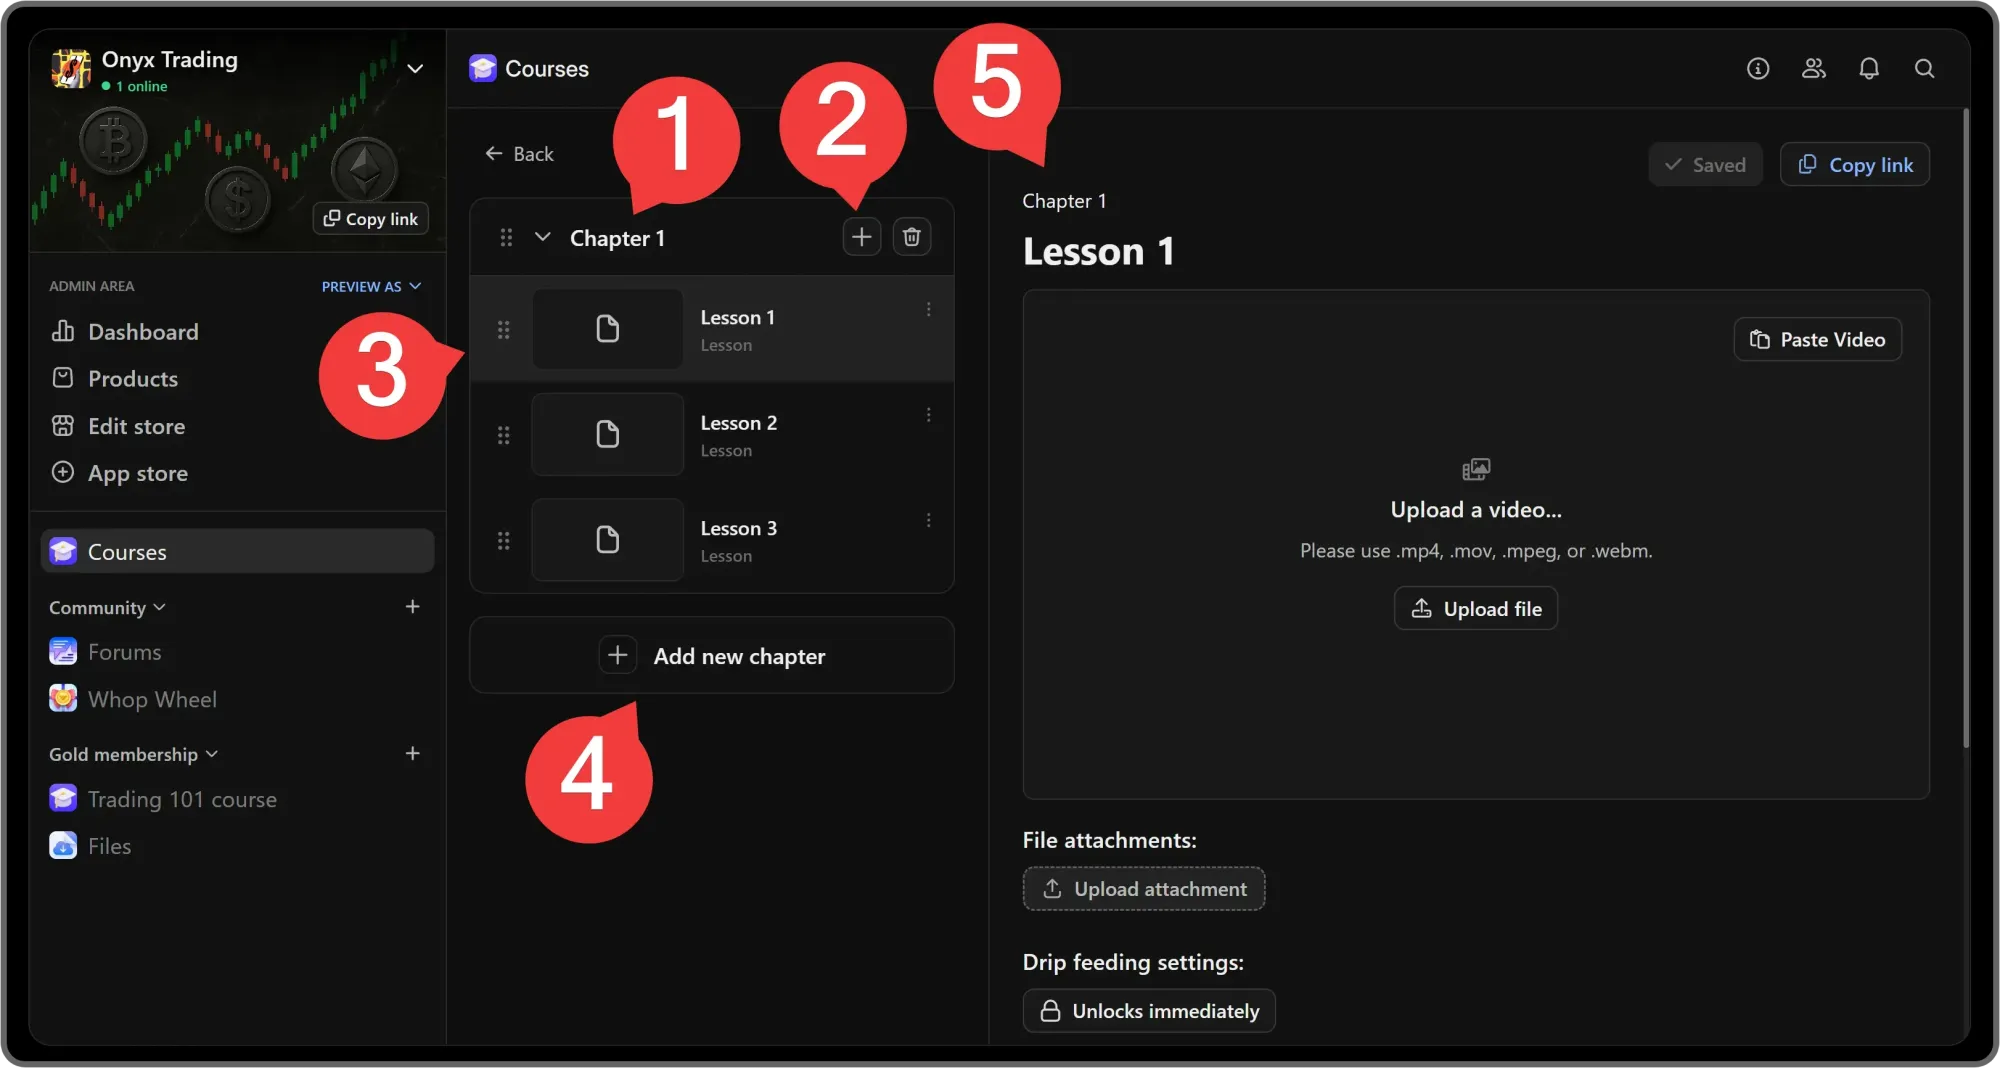The image size is (2000, 1068).
Task: Open notifications from the bell icon
Action: (1869, 68)
